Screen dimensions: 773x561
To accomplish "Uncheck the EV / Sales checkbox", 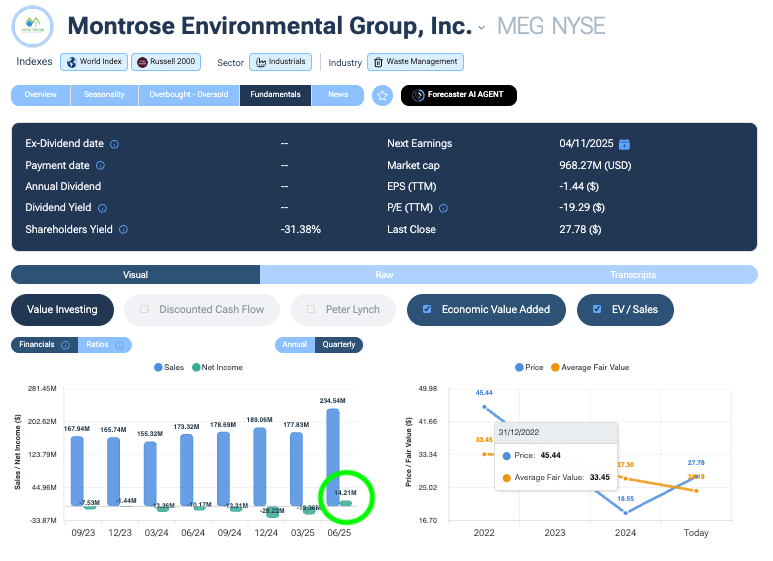I will point(597,309).
